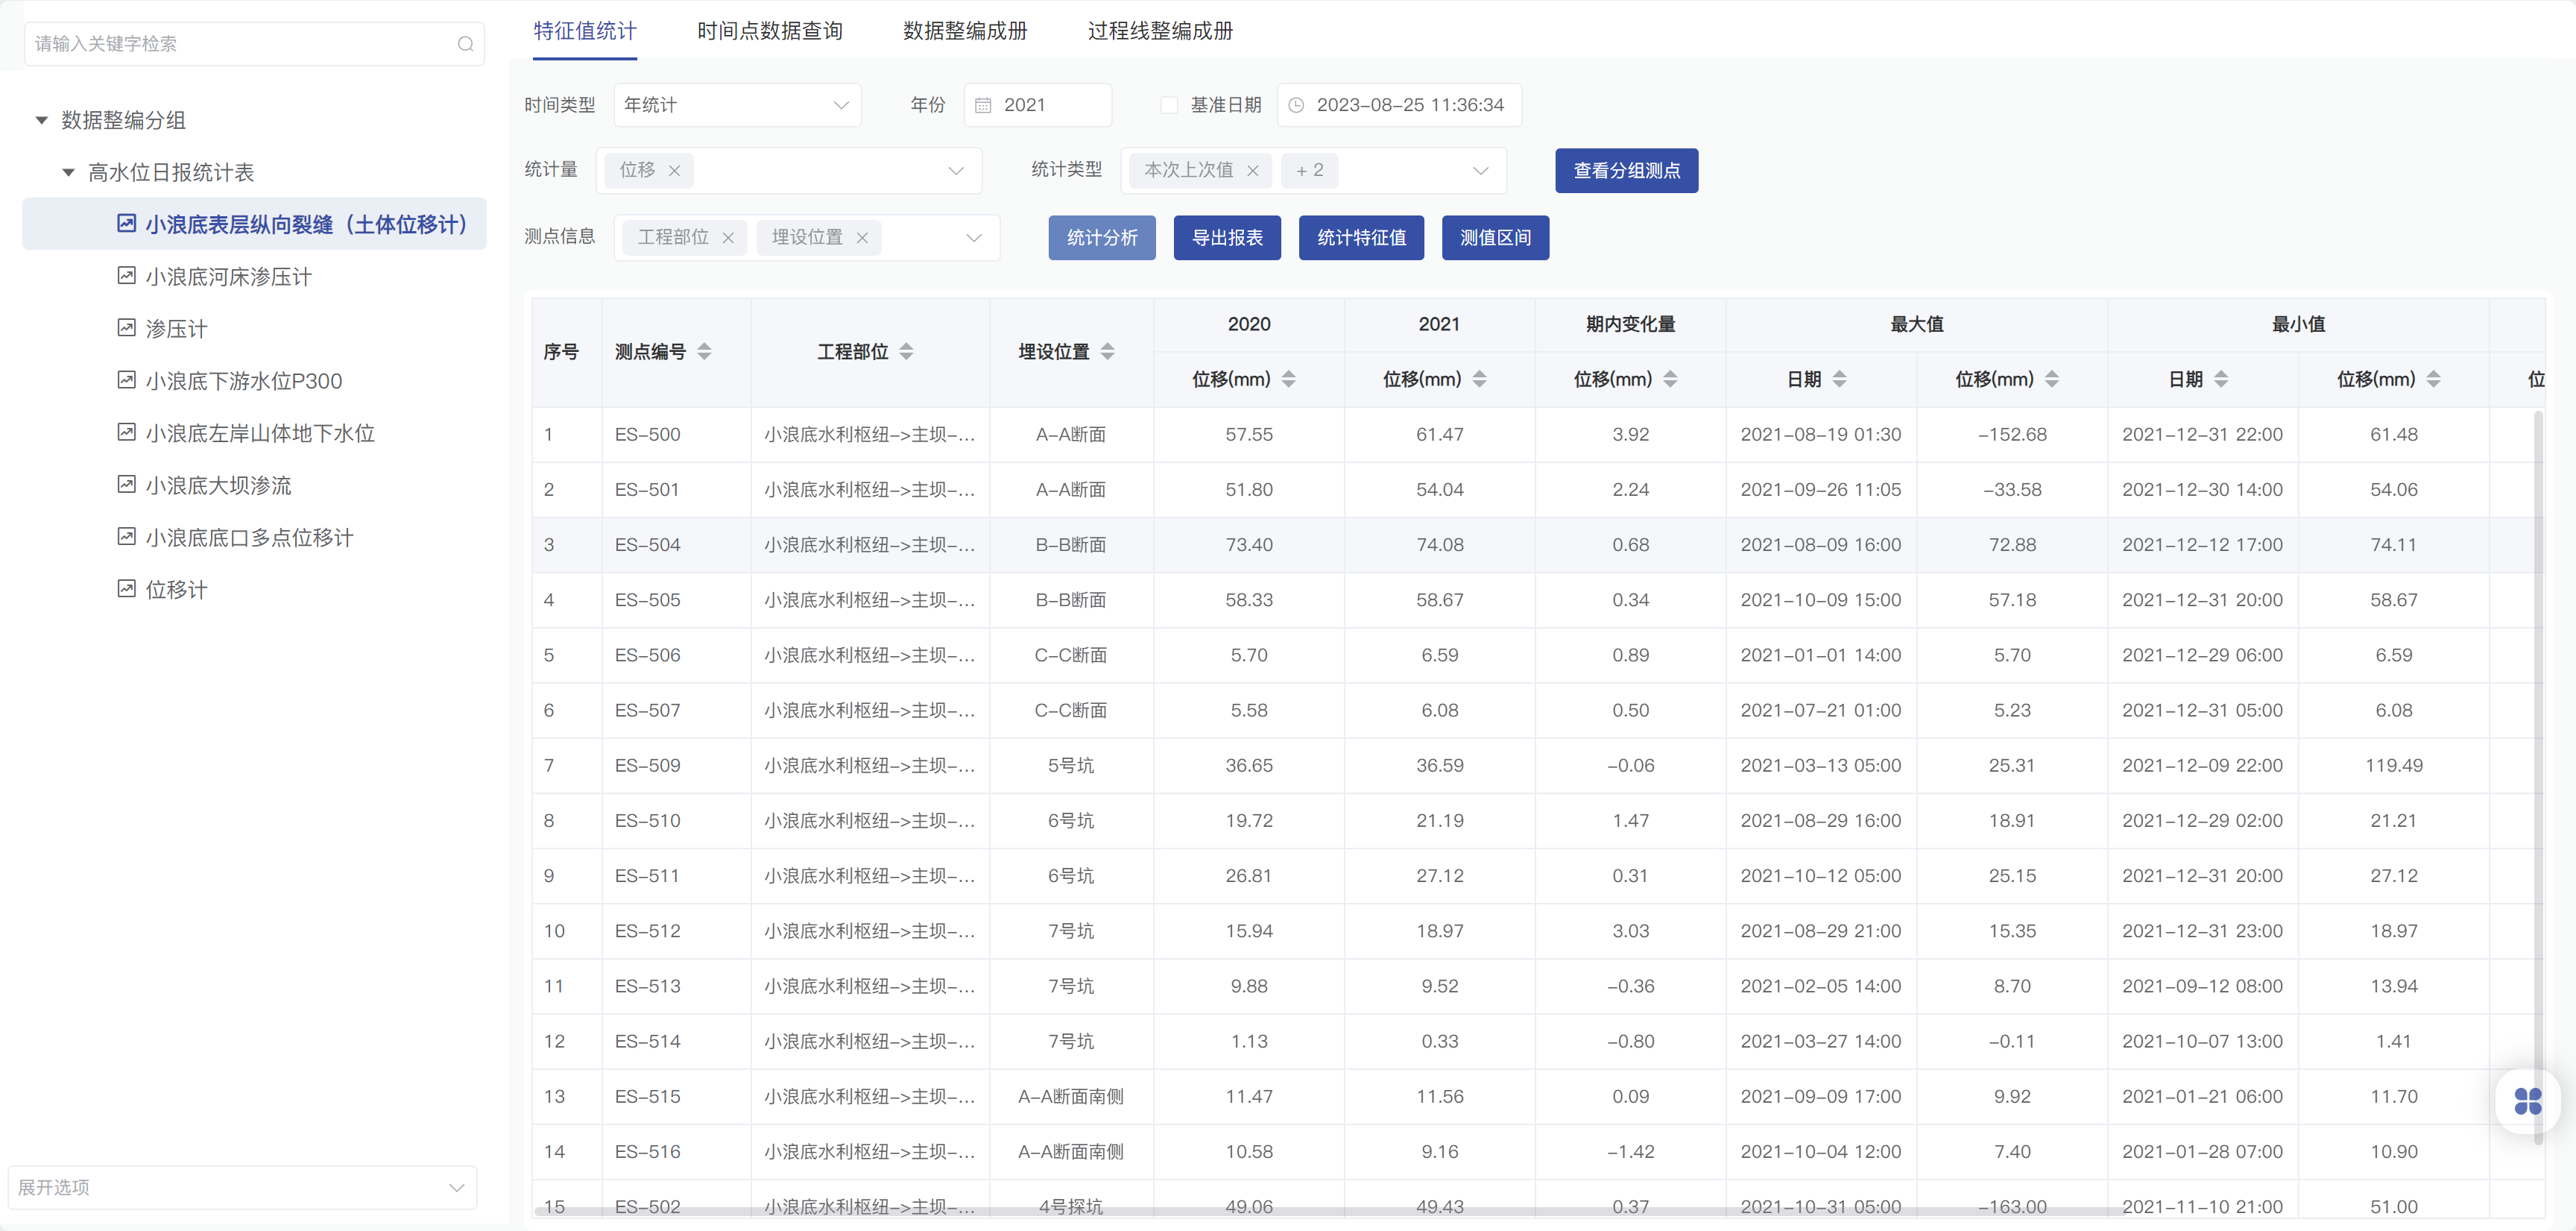The width and height of the screenshot is (2576, 1231).
Task: Toggle the 基准日期 checkbox
Action: [x=1168, y=105]
